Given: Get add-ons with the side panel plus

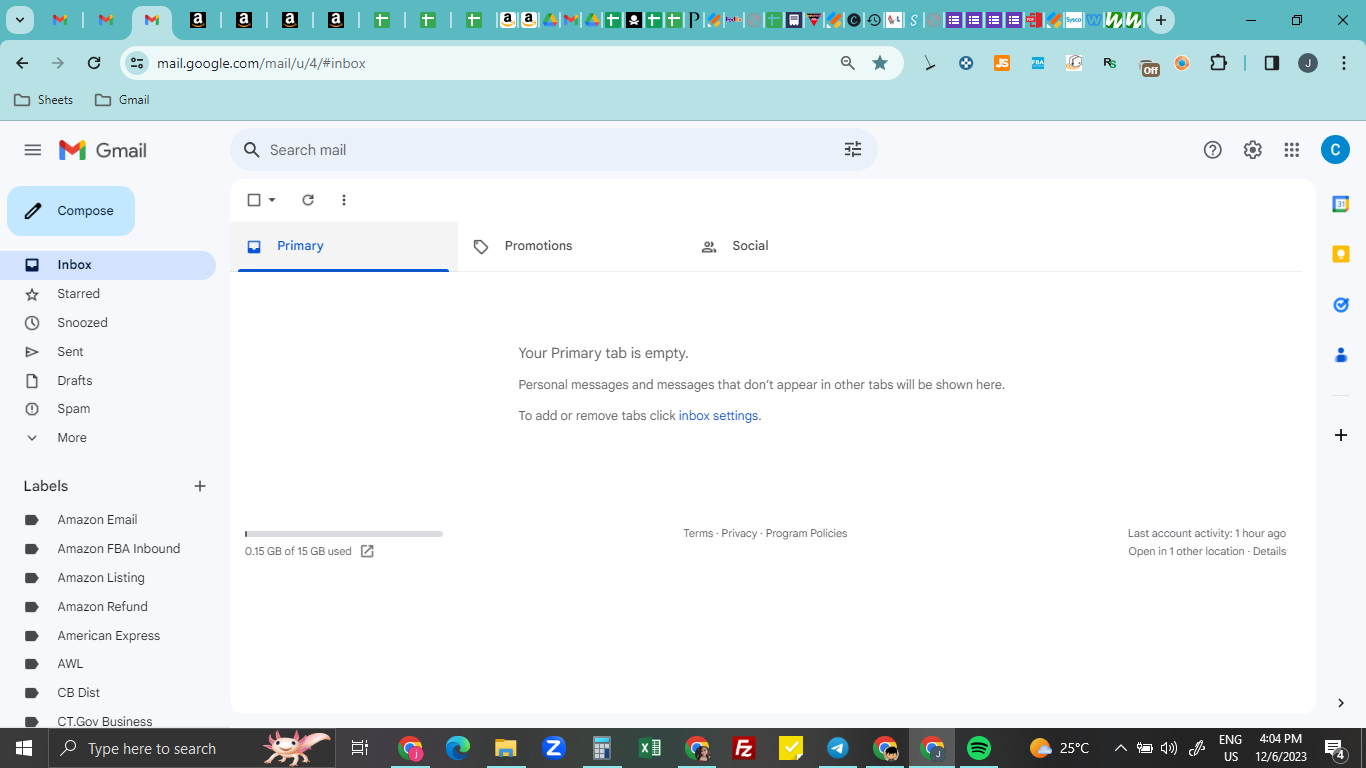Looking at the screenshot, I should click(x=1341, y=435).
